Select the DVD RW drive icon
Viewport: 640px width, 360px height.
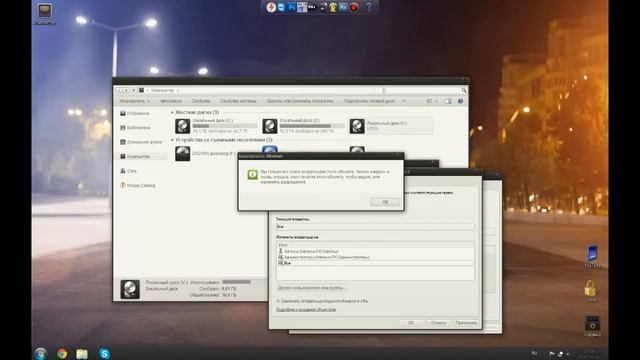point(182,154)
